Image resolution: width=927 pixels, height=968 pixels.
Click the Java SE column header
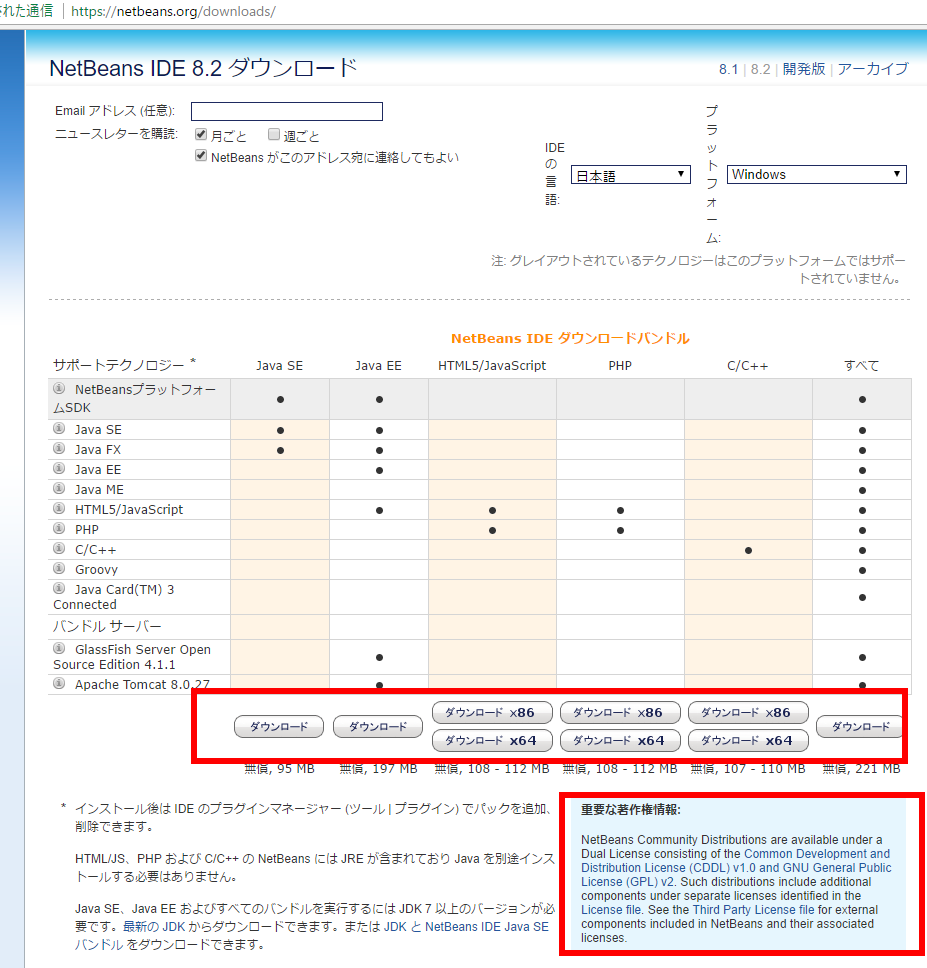point(280,365)
